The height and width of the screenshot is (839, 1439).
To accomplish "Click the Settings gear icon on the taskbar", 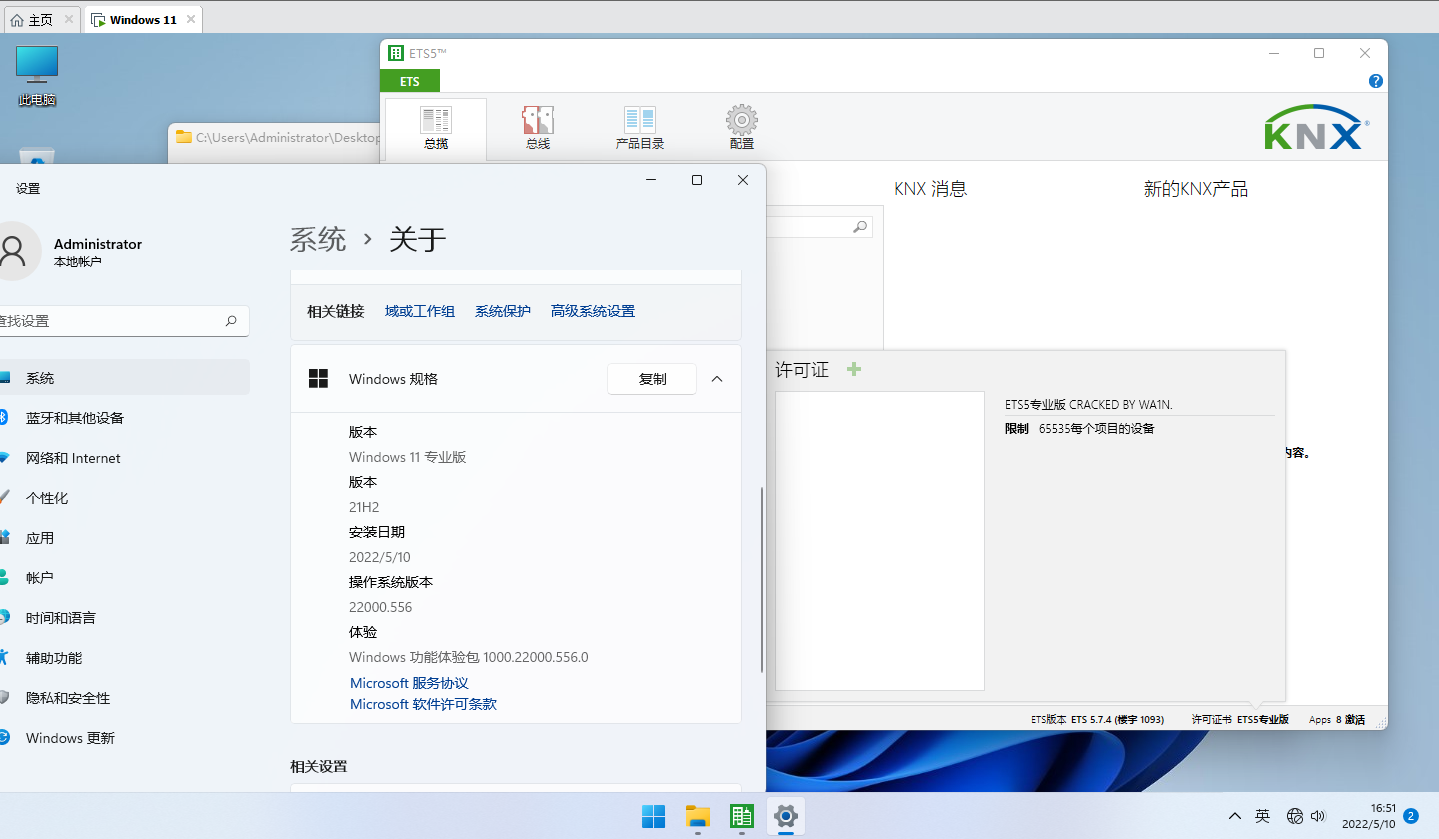I will tap(786, 816).
